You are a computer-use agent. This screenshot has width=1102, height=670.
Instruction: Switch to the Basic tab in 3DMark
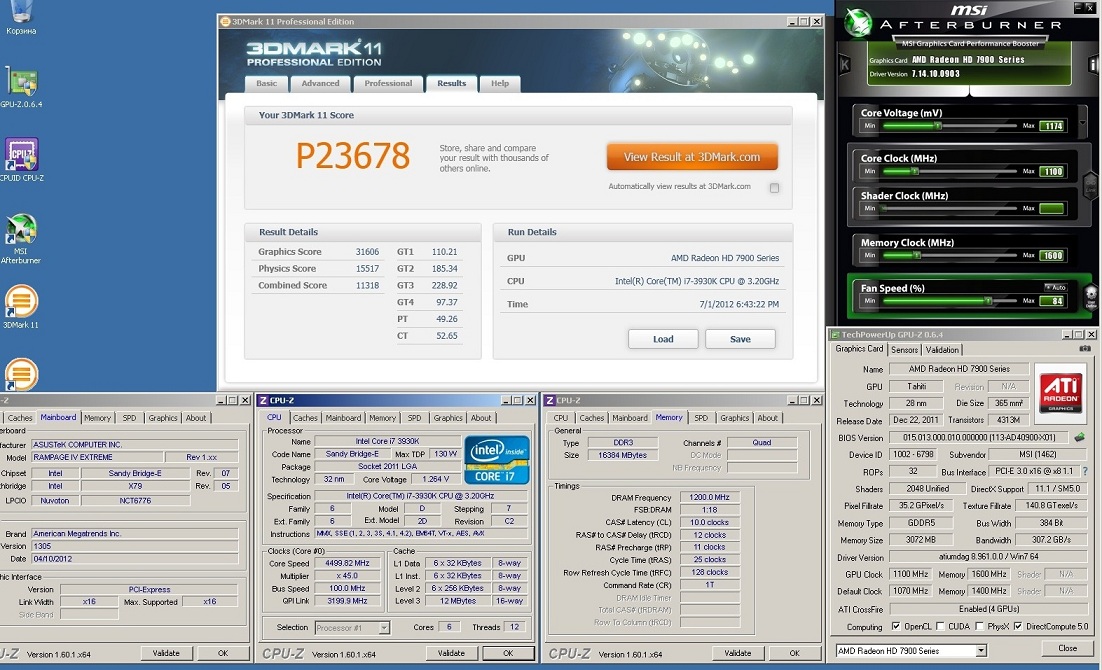pos(266,84)
